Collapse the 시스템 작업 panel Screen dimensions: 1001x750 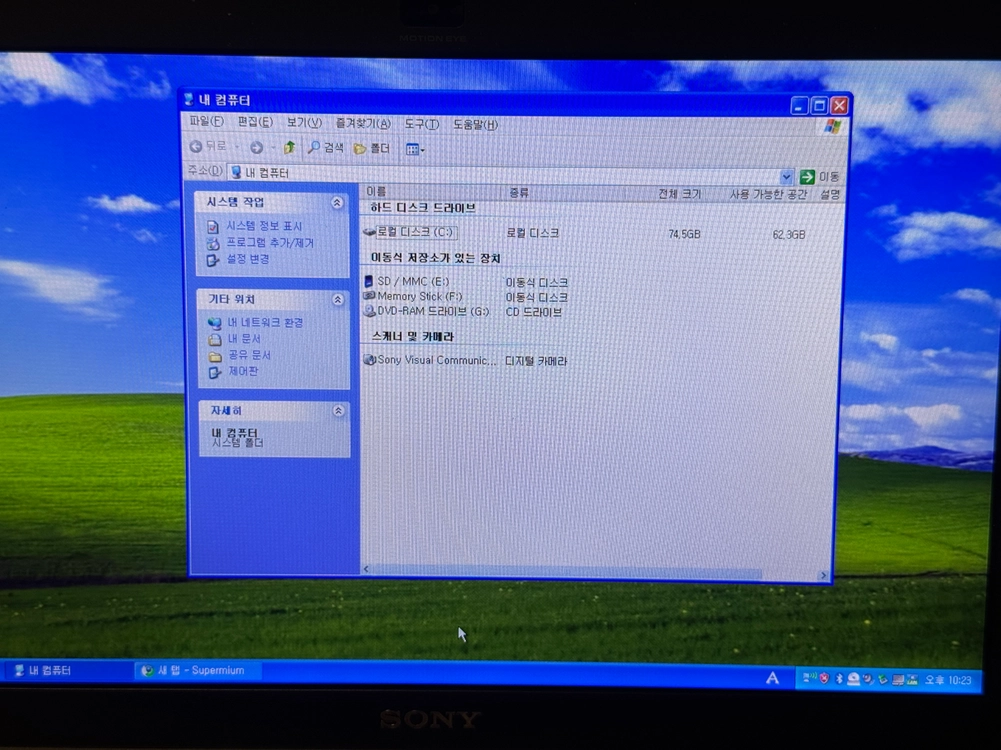(x=337, y=203)
